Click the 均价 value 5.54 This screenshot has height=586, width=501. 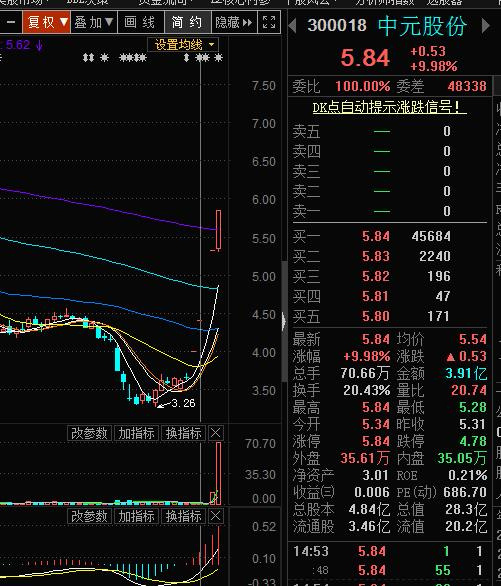[473, 339]
